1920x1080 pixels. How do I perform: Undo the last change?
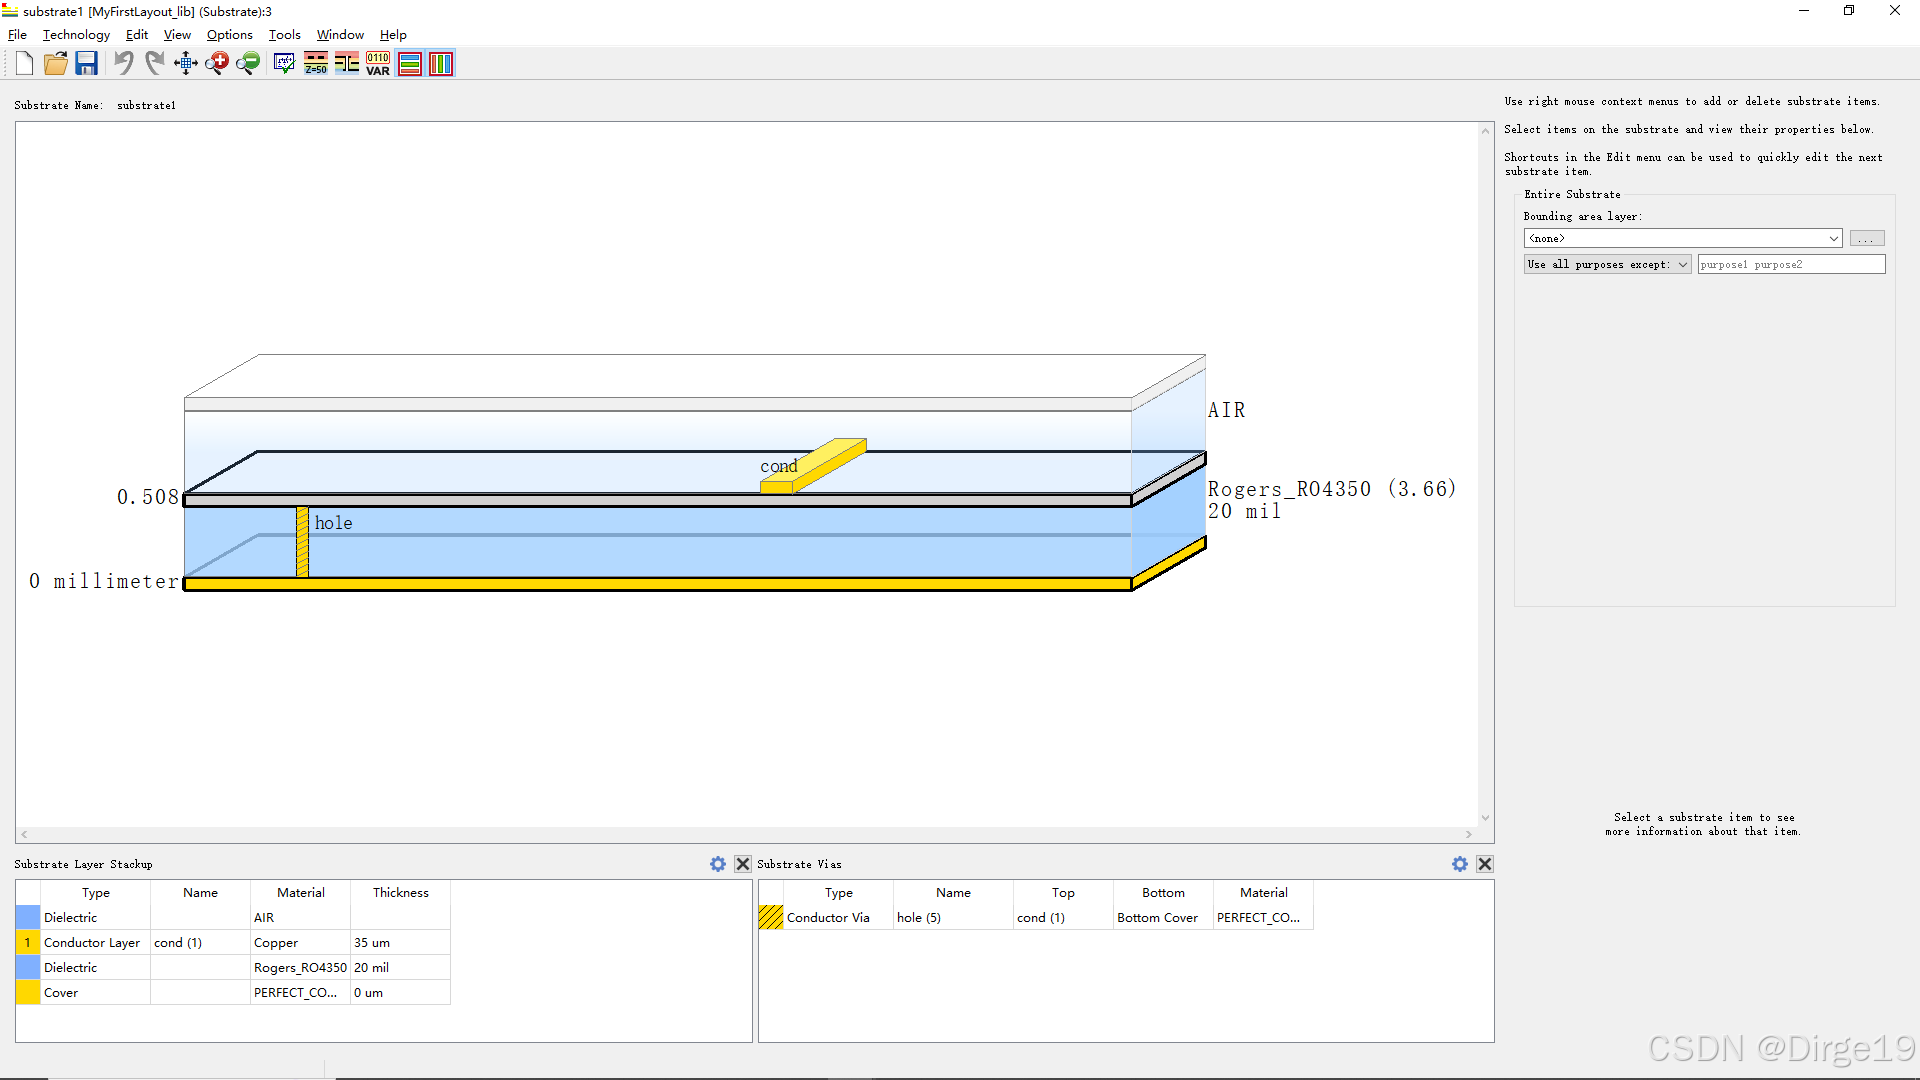[123, 63]
